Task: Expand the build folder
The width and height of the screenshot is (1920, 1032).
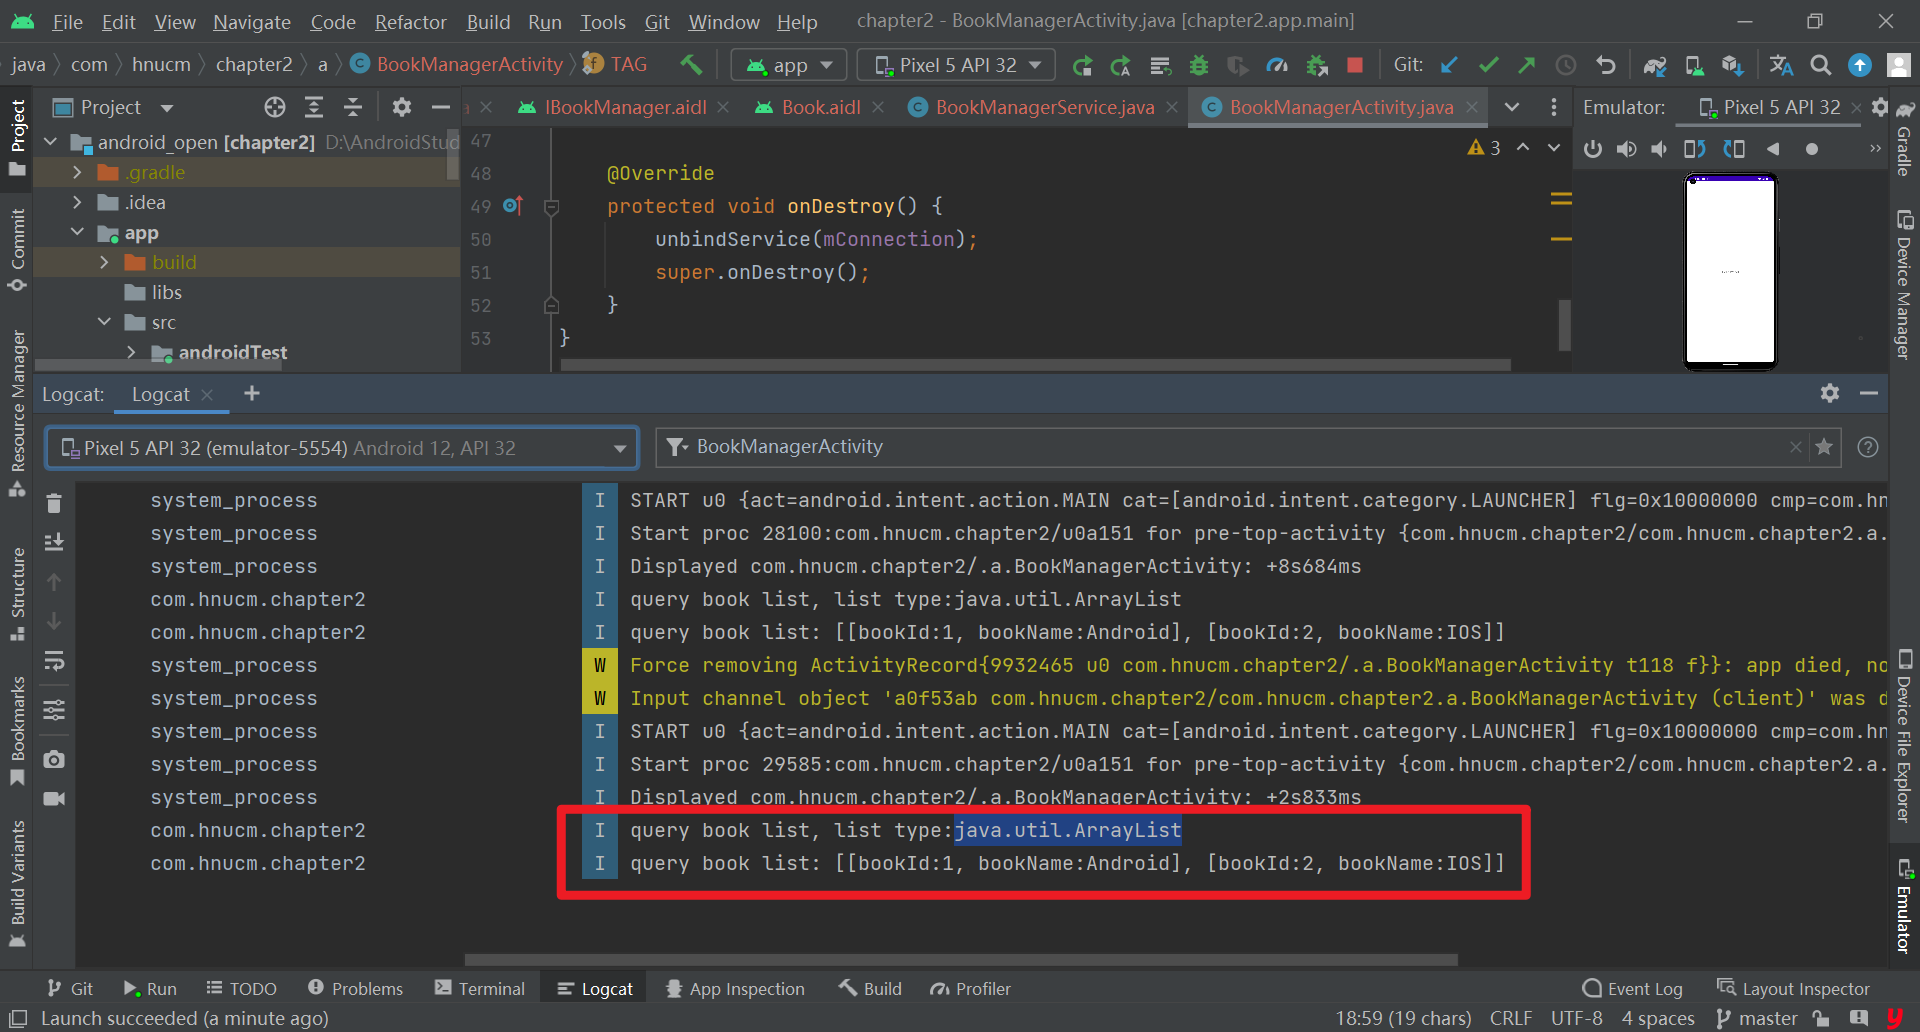Action: 104,262
